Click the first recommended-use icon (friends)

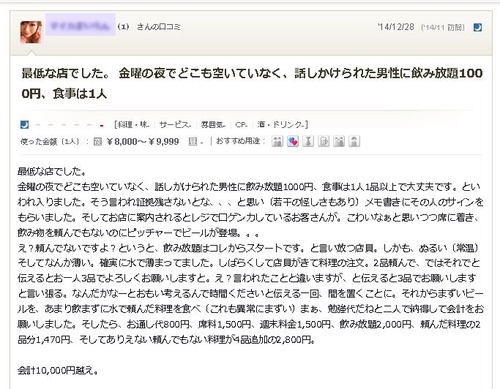(x=277, y=141)
